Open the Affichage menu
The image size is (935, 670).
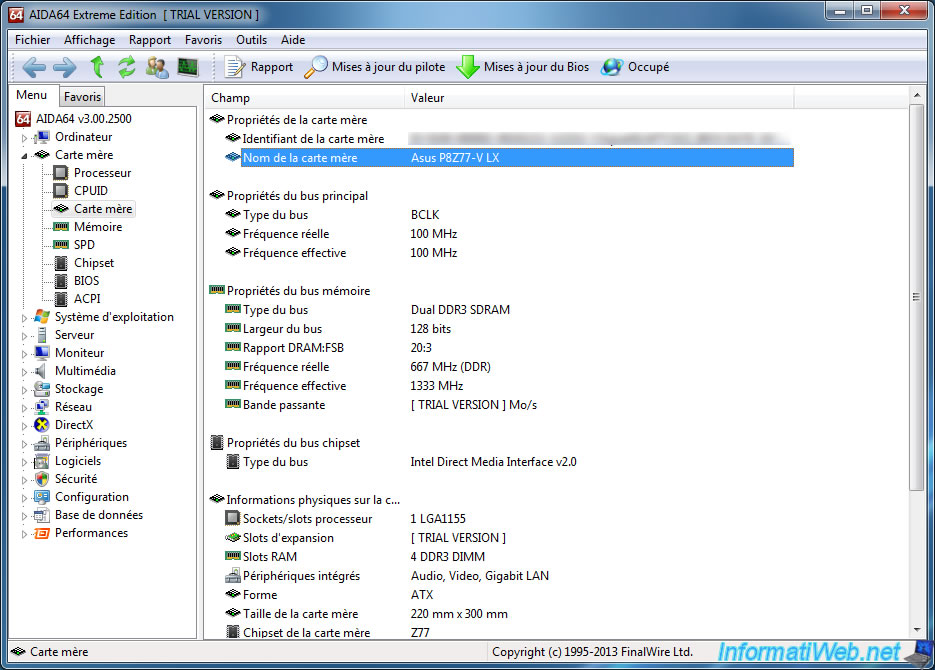click(89, 40)
